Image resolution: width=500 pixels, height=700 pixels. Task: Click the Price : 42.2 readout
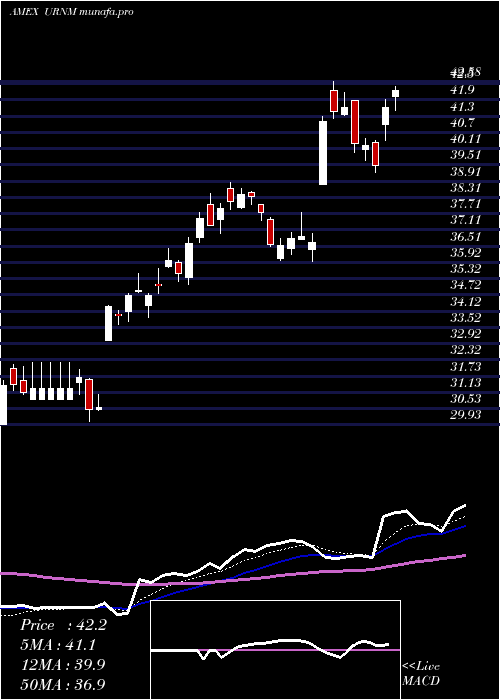point(63,625)
